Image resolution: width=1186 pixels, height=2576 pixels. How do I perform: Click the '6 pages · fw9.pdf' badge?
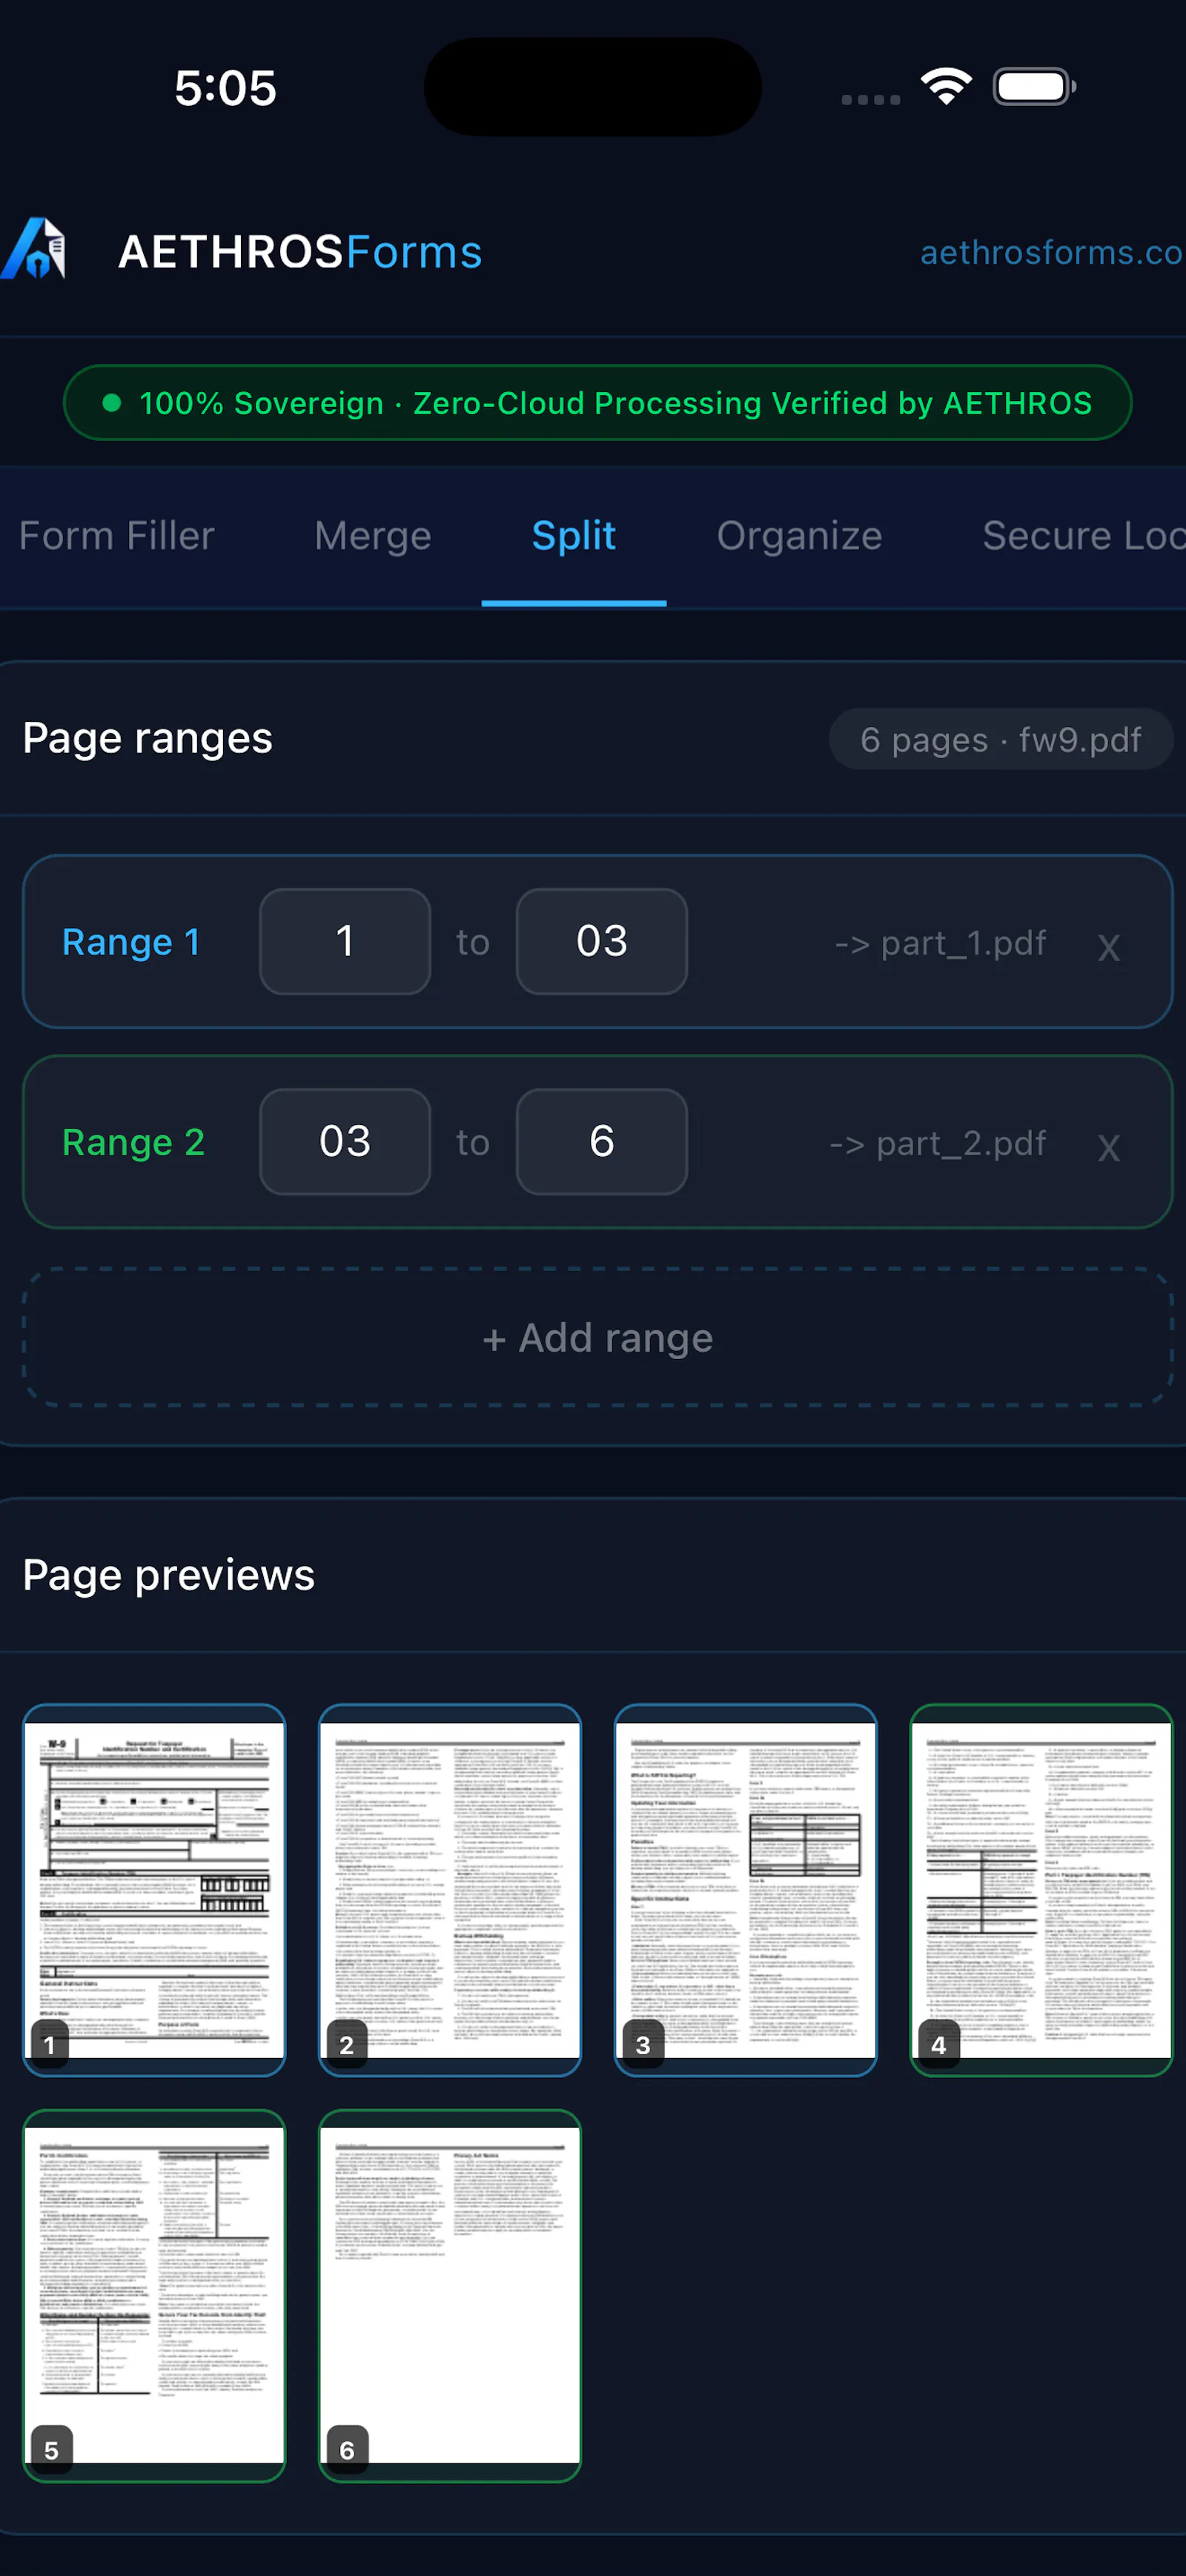[1001, 739]
